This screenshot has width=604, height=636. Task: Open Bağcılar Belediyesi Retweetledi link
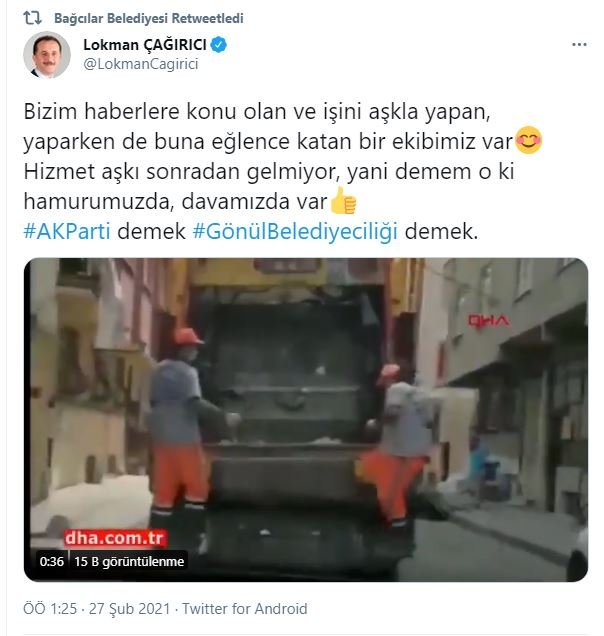tap(148, 18)
